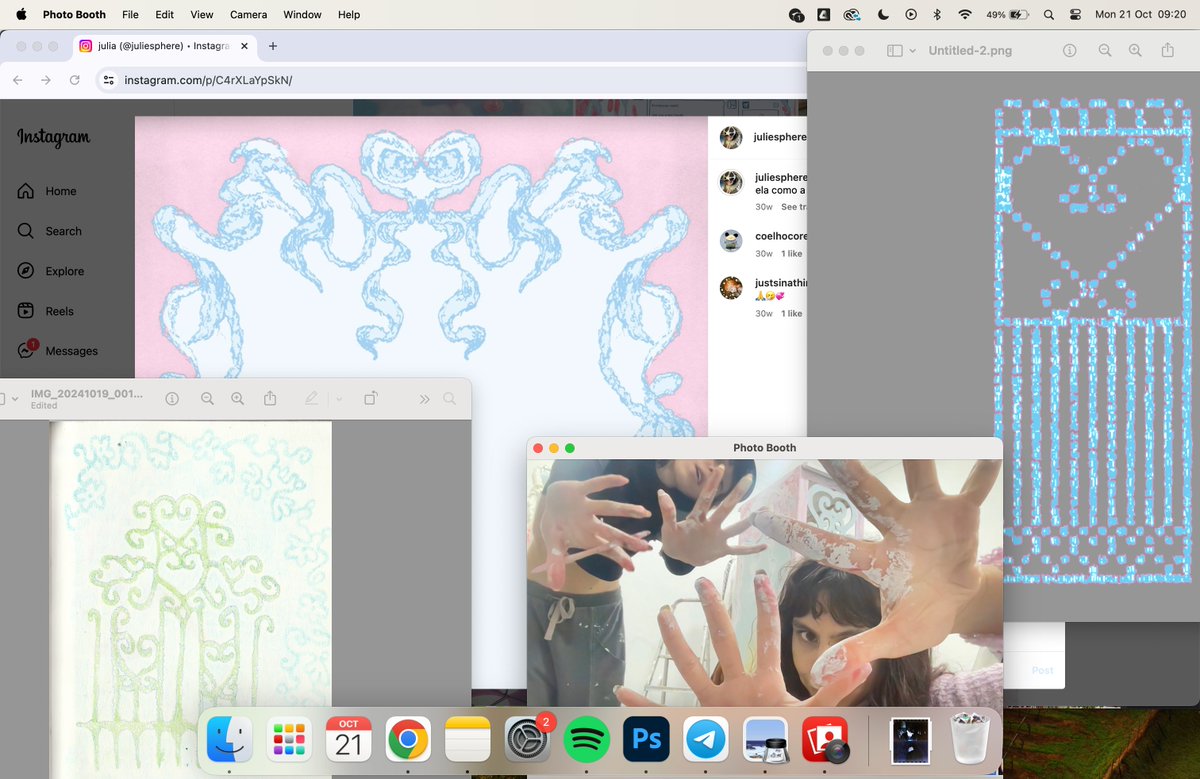This screenshot has height=779, width=1200.
Task: Zoom in on Untitled-2.png Preview window
Action: tap(1135, 50)
